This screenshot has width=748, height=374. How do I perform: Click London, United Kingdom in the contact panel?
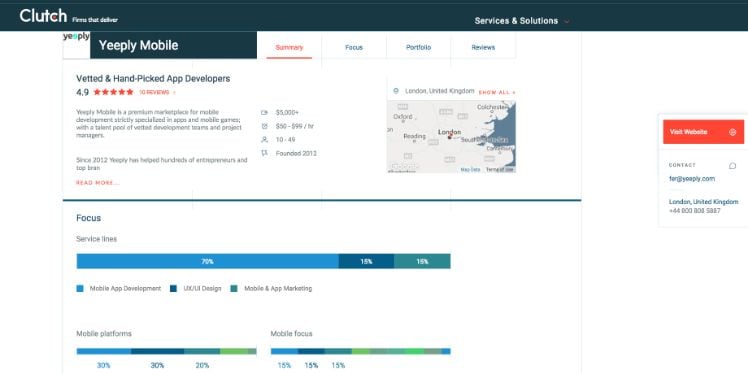coord(704,202)
